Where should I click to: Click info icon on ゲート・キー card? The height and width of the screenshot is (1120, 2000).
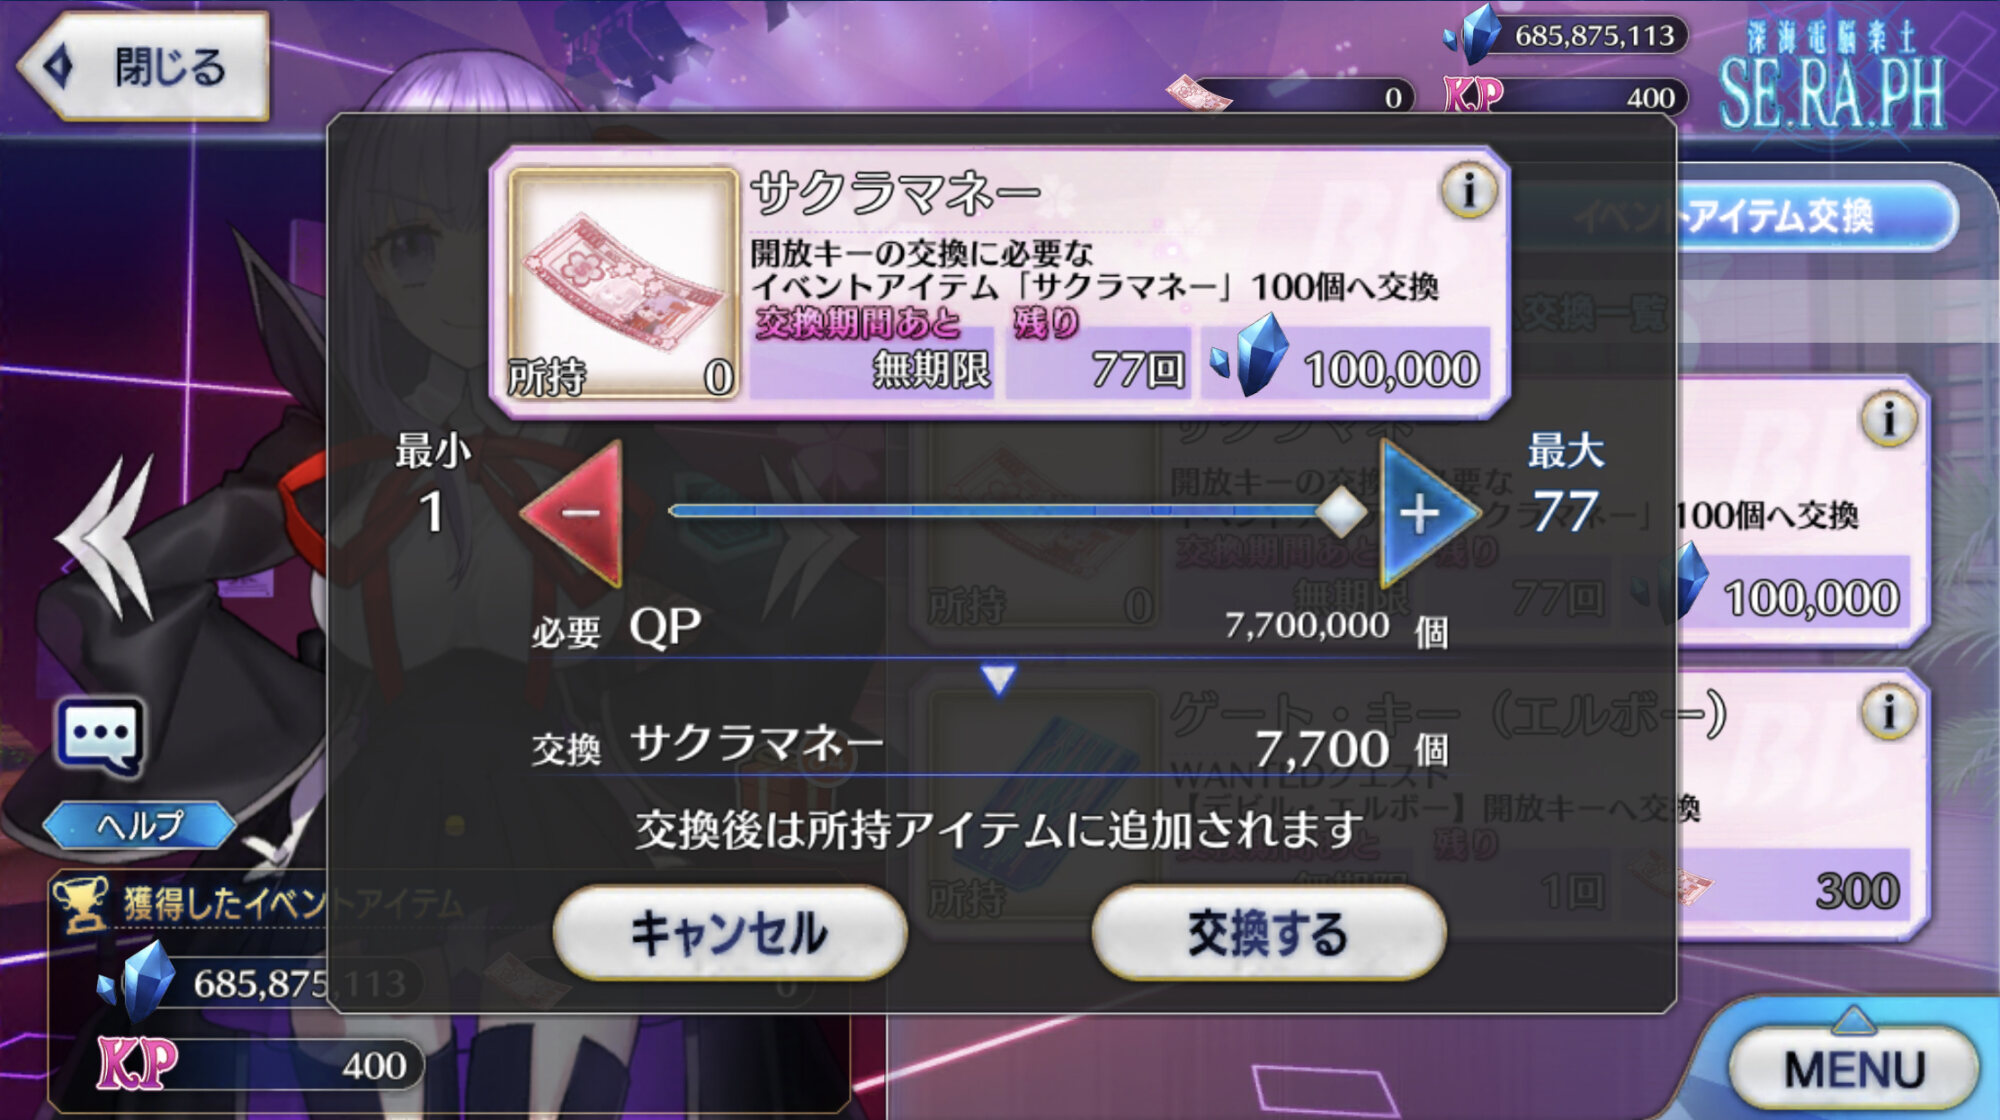click(x=1888, y=712)
